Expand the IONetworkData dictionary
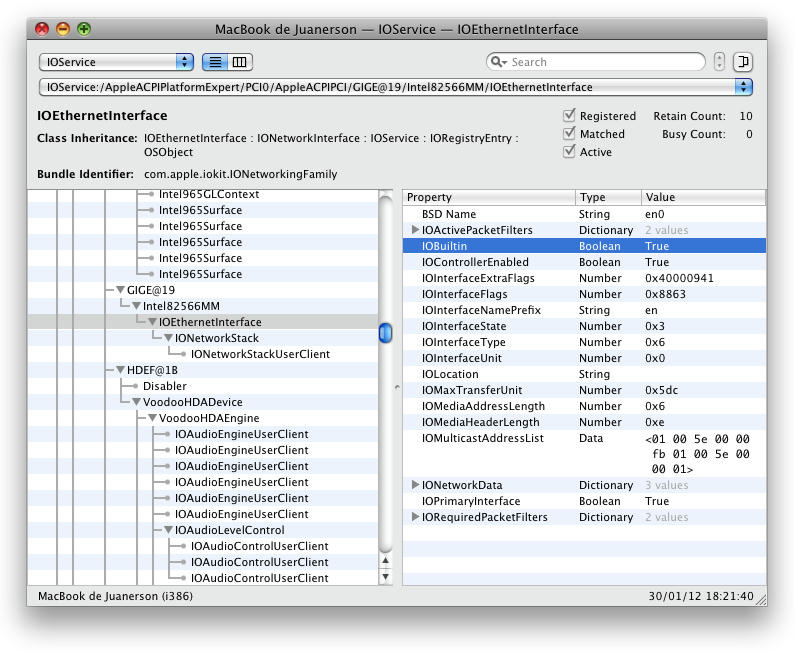This screenshot has width=794, height=658. tap(415, 485)
